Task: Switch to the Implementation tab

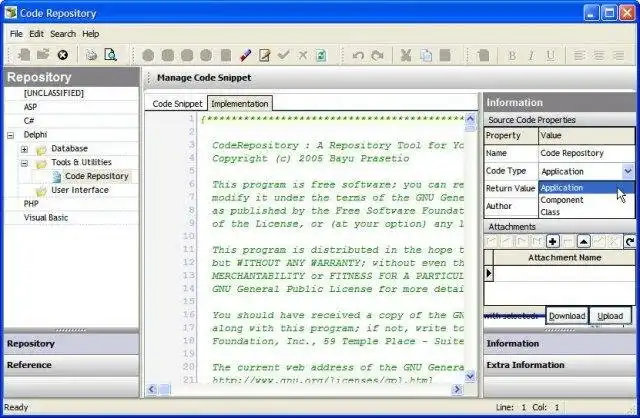Action: pos(240,104)
